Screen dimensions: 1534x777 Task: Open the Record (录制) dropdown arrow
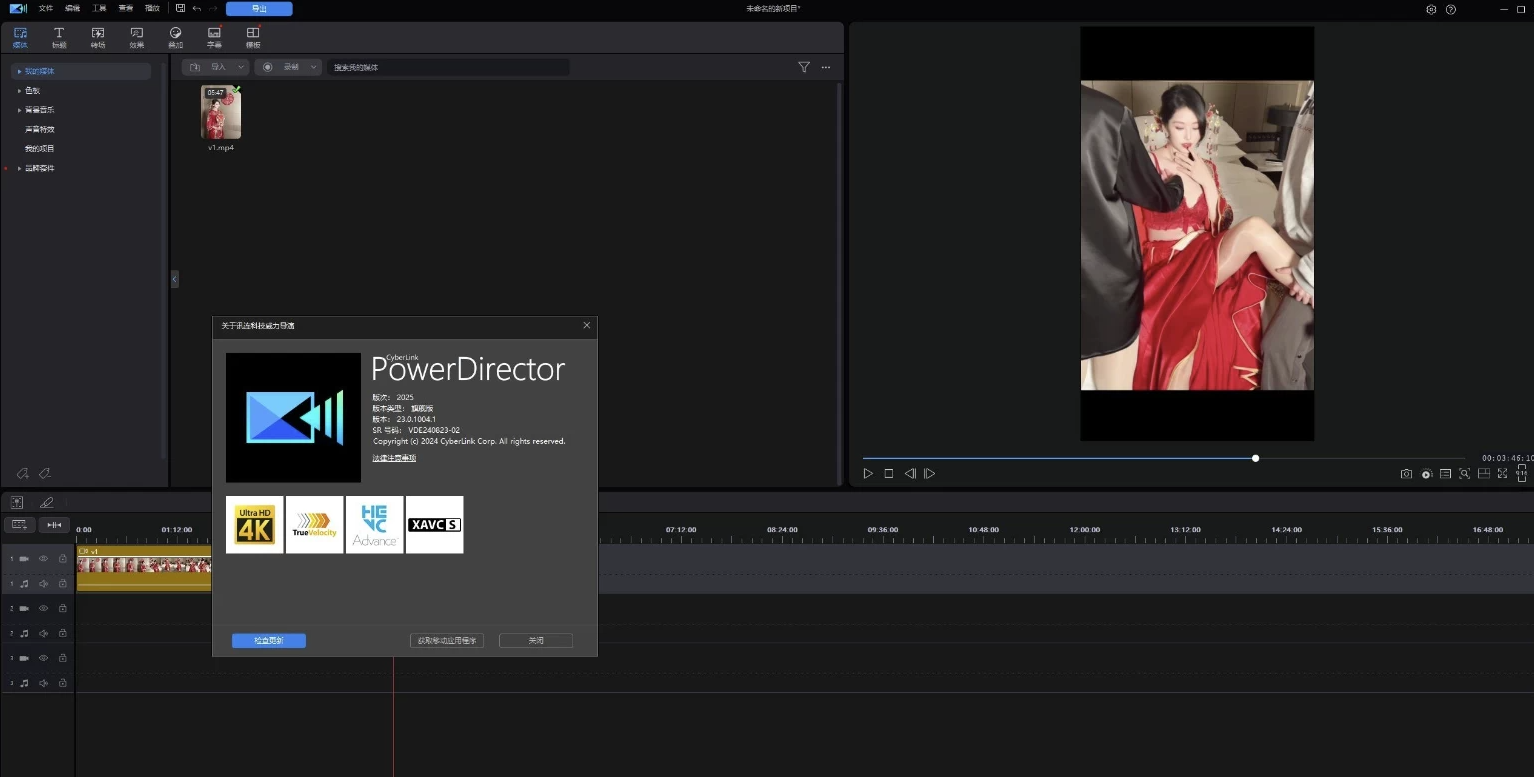click(312, 67)
